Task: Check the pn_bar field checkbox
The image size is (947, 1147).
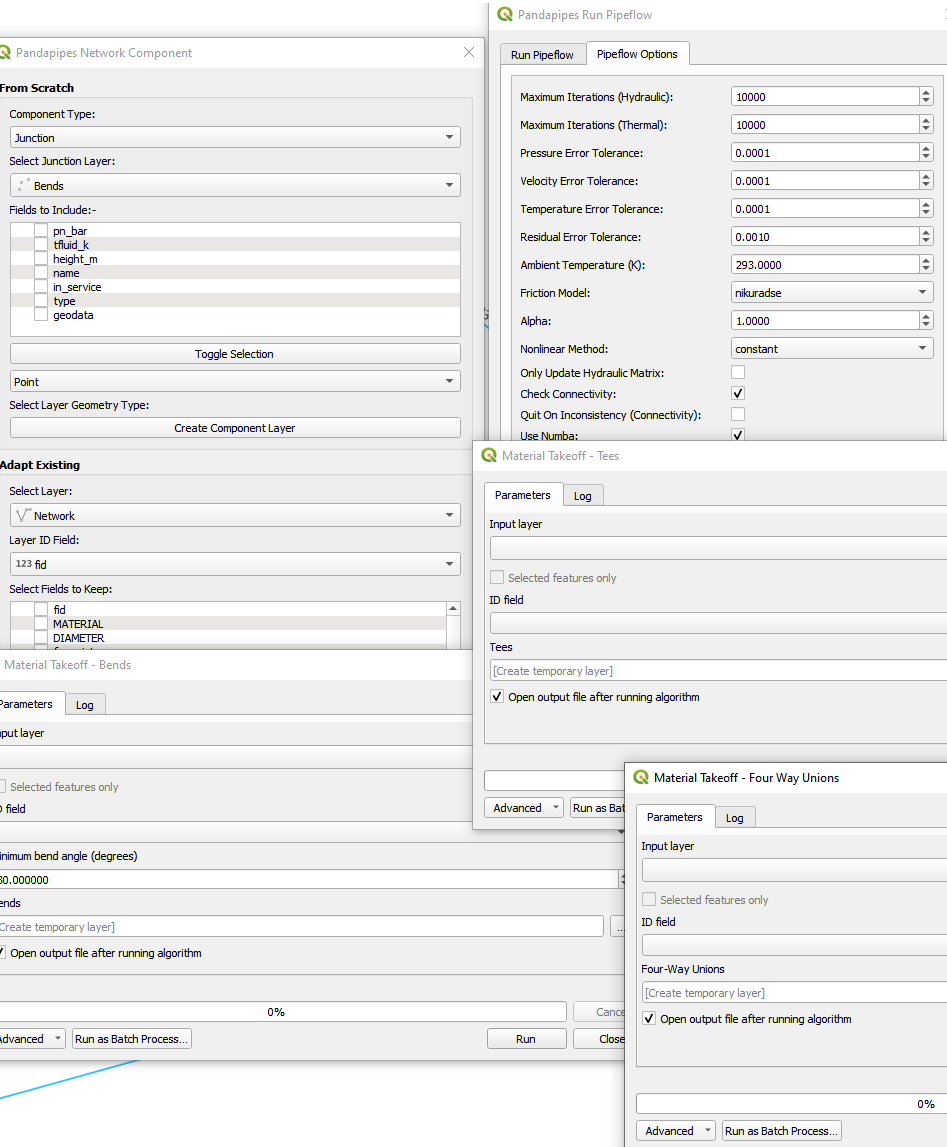Action: [x=41, y=230]
